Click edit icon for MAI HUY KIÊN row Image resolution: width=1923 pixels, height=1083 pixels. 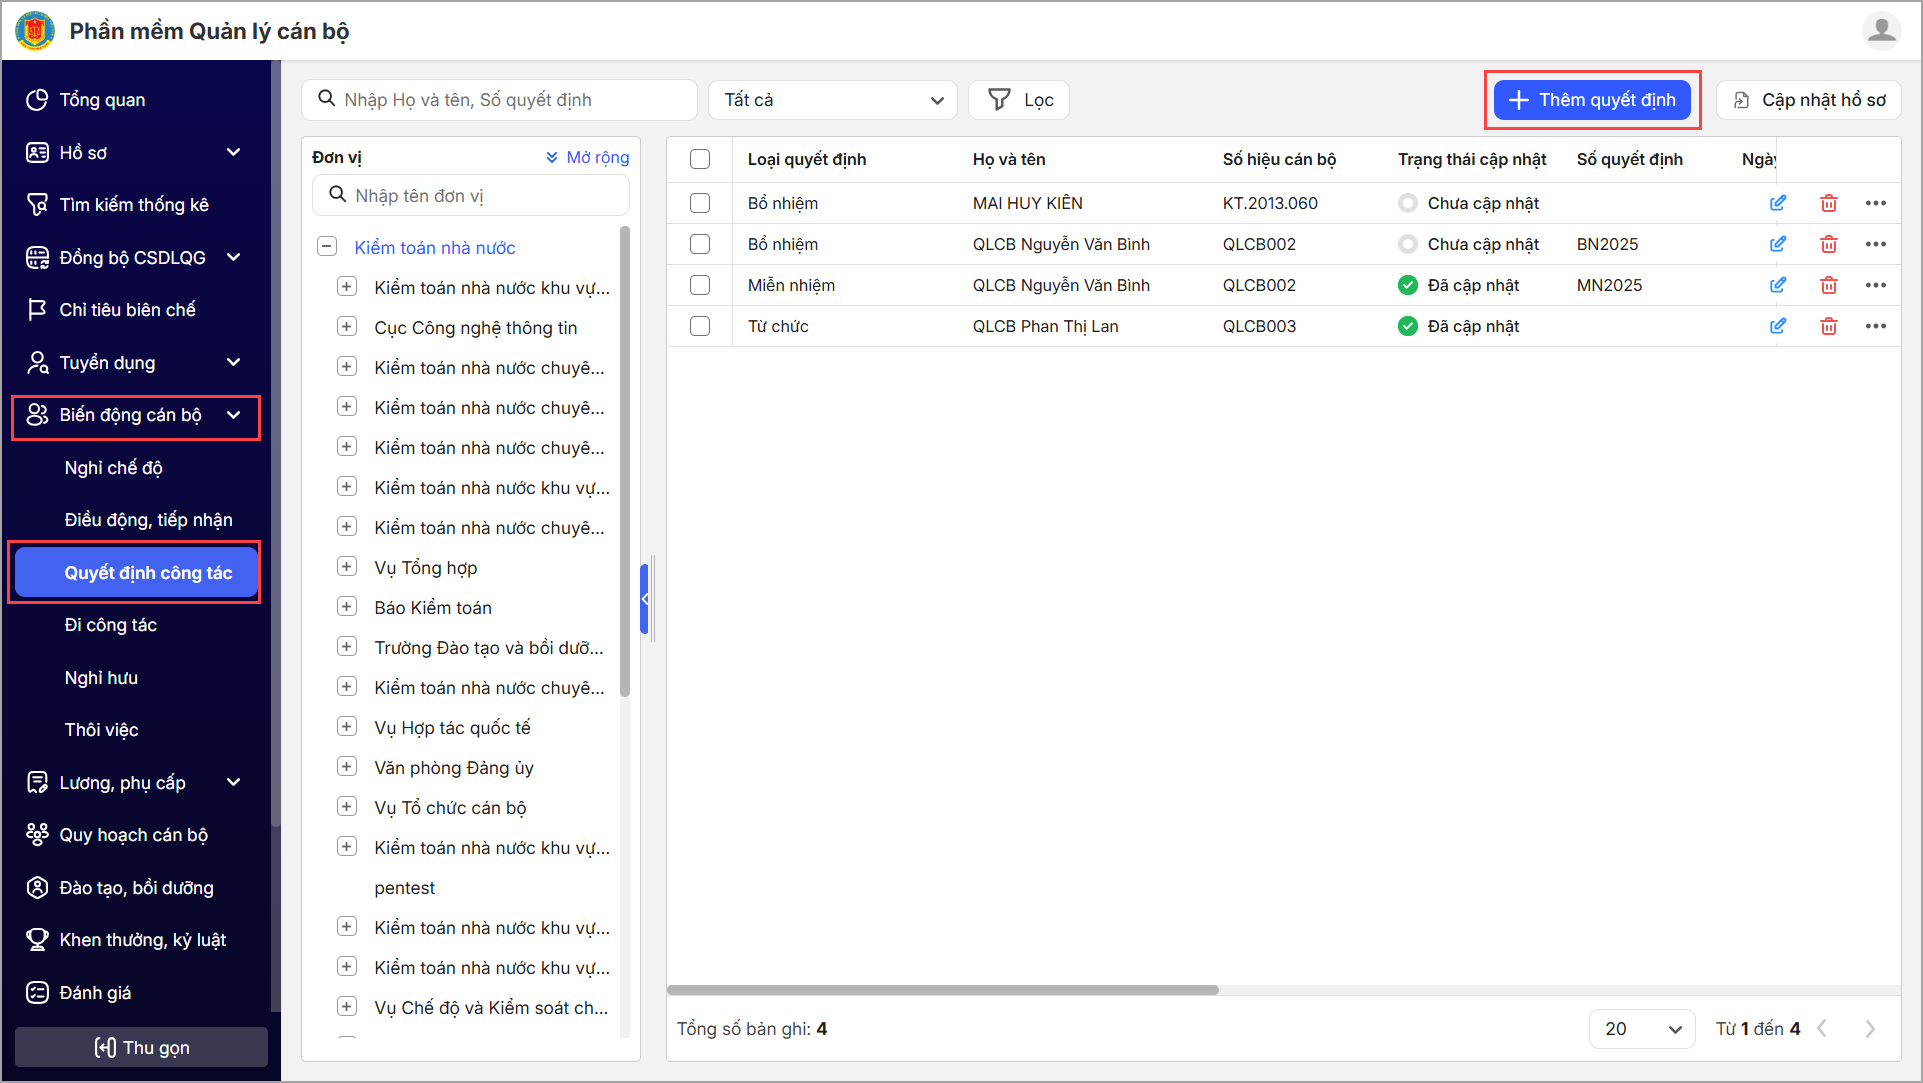point(1777,203)
